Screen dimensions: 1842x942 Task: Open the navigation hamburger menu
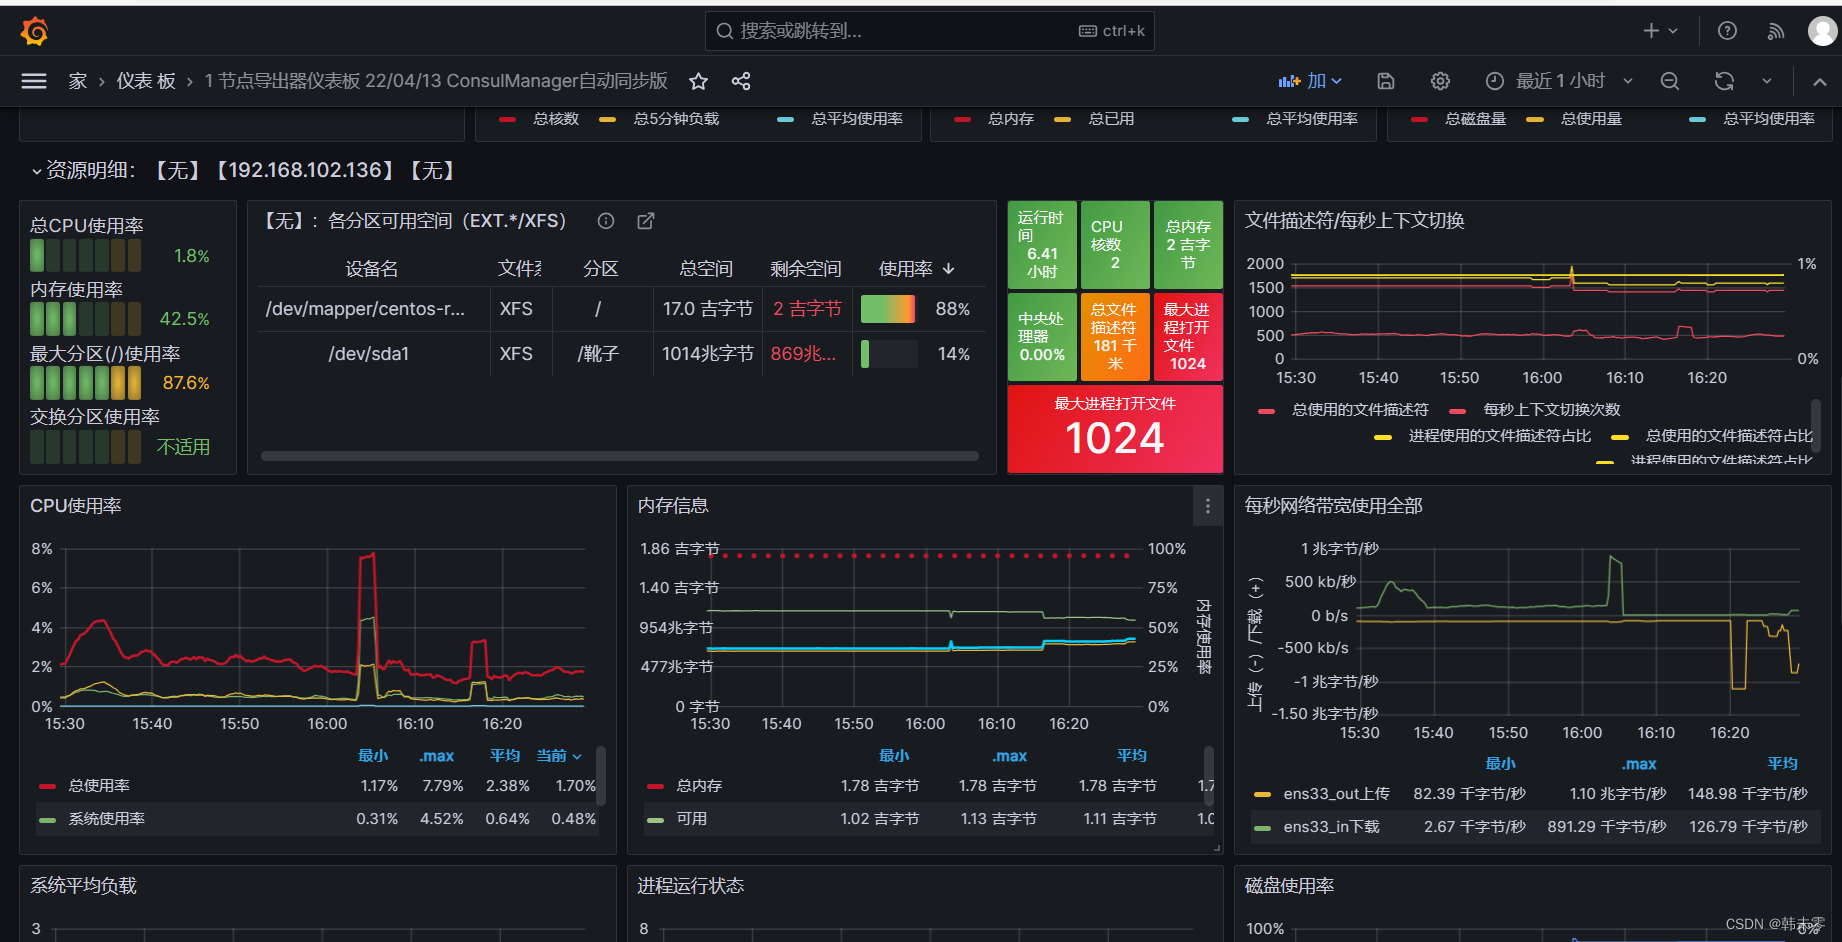(33, 81)
